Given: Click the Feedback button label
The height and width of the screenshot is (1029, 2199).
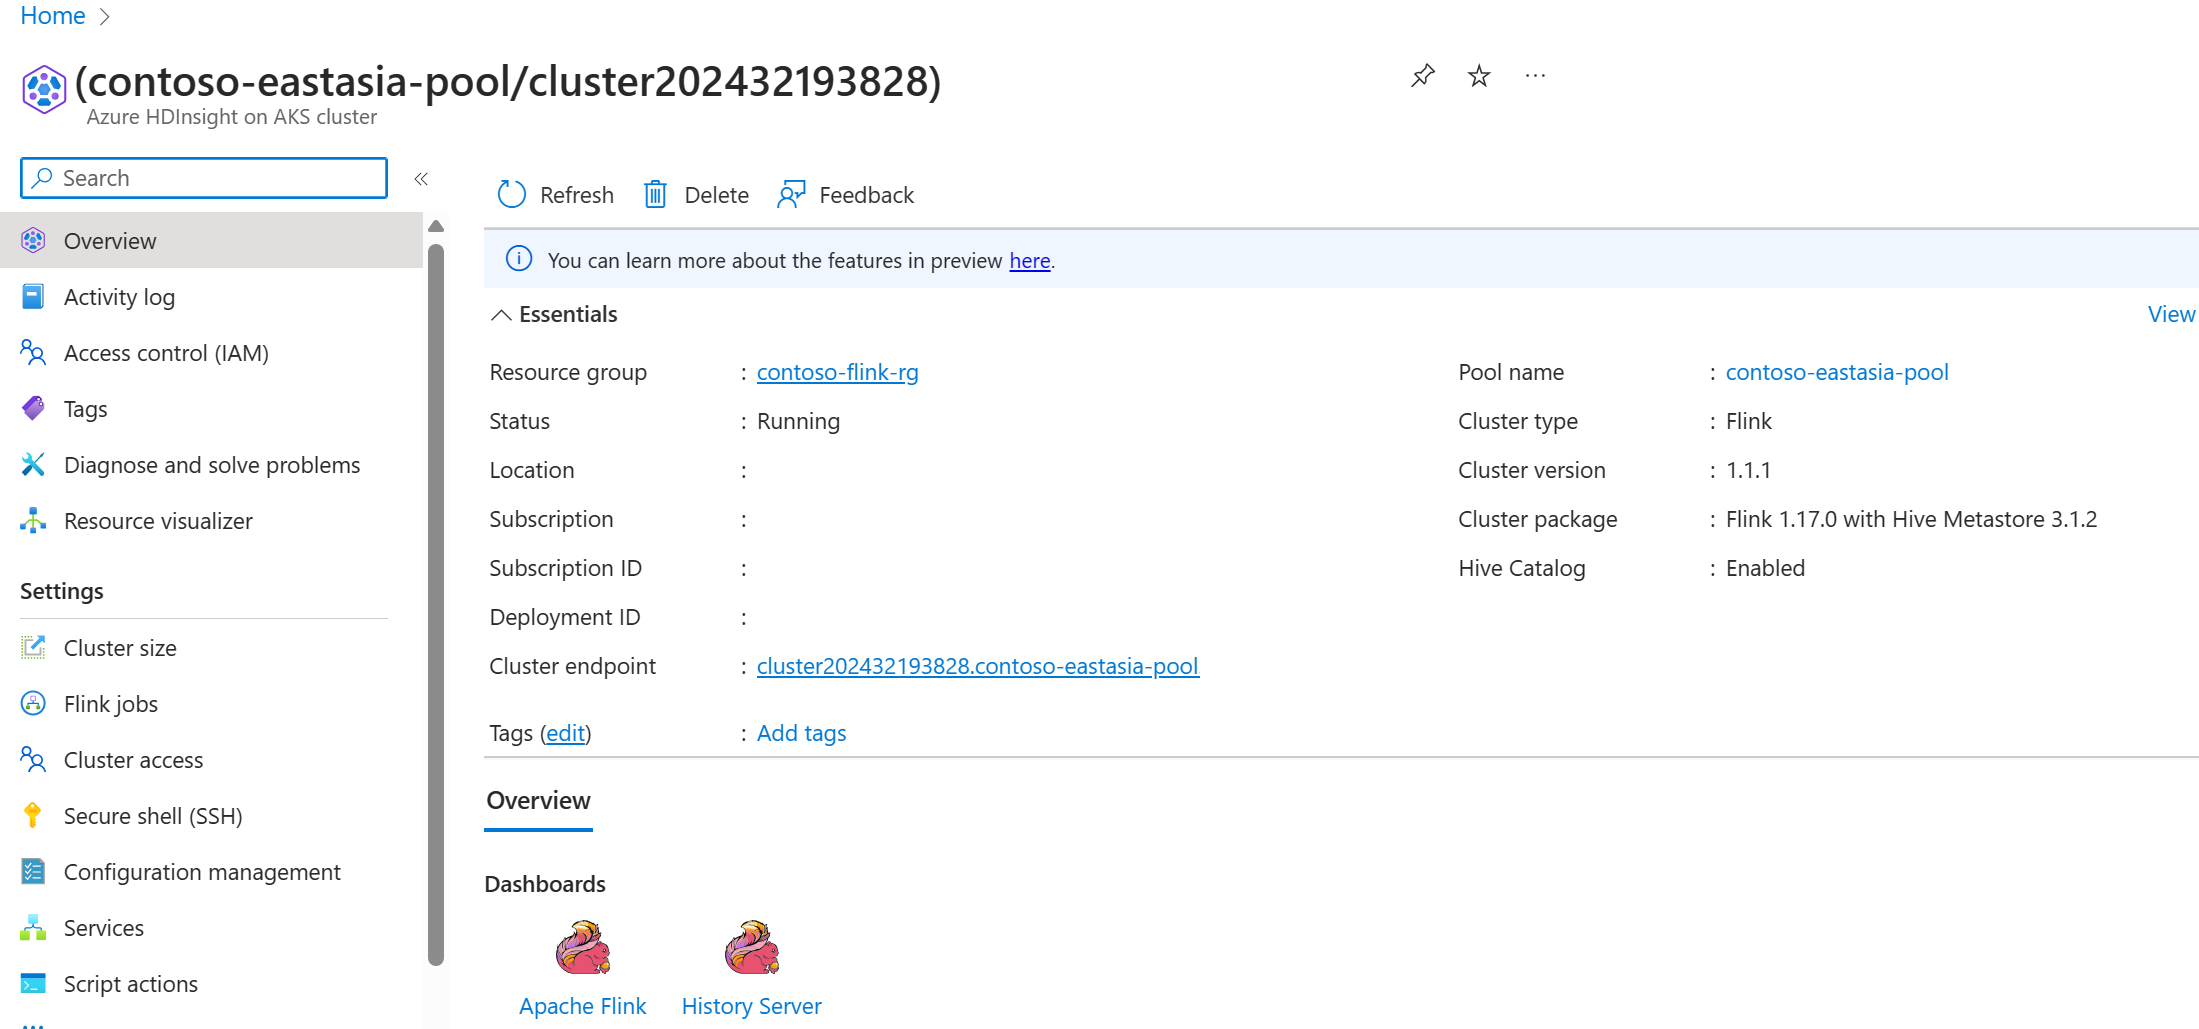Looking at the screenshot, I should click(x=866, y=195).
